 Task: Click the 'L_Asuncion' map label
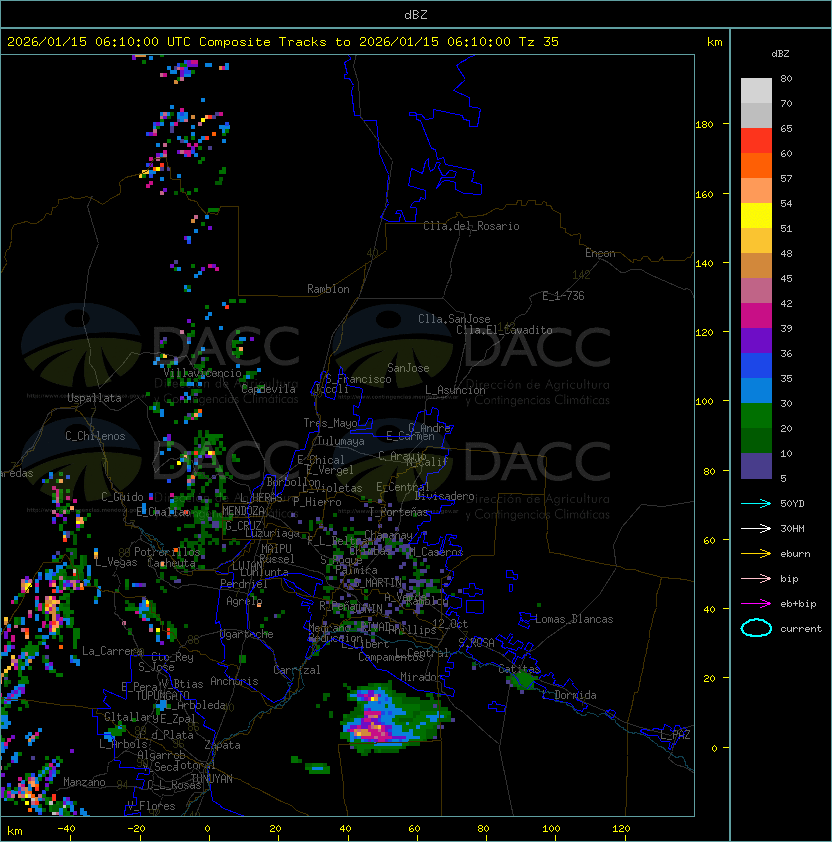coord(455,390)
